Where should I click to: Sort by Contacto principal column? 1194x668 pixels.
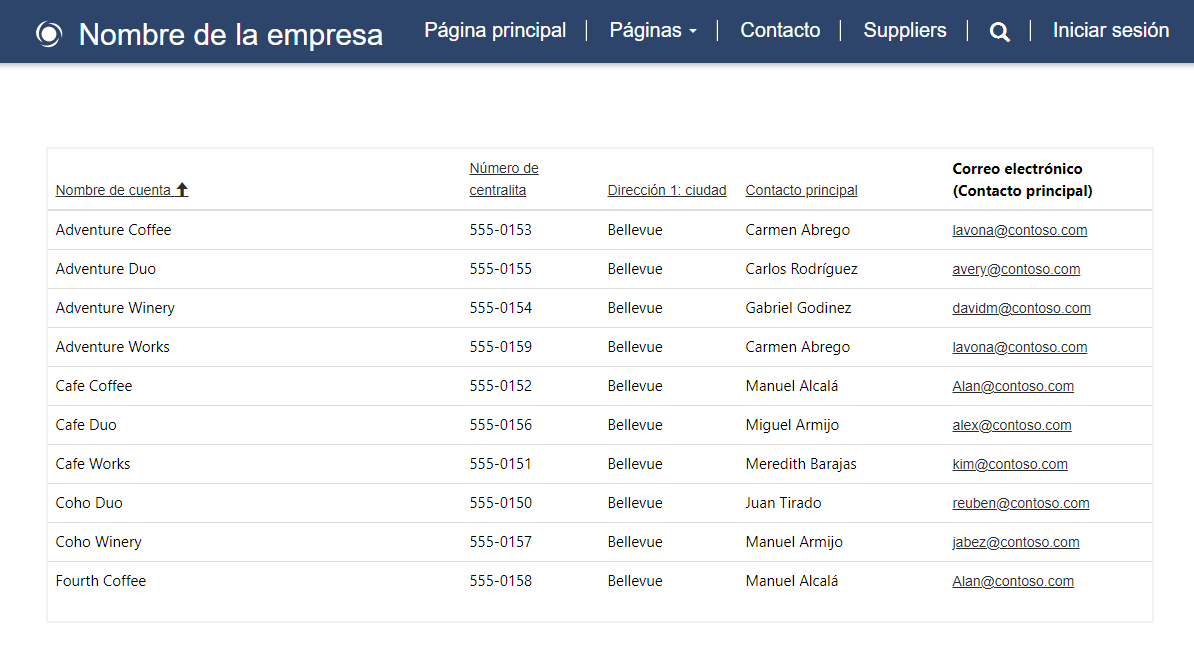click(801, 190)
